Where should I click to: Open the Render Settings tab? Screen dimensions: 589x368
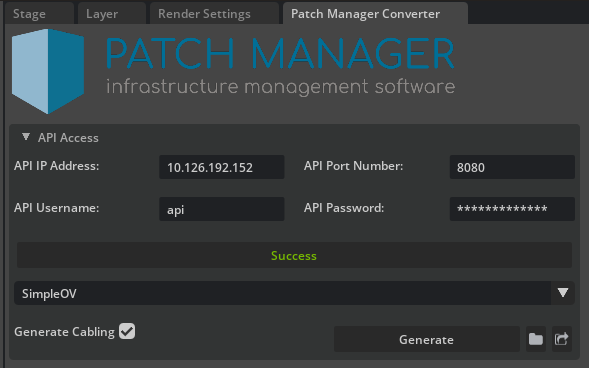click(x=214, y=14)
